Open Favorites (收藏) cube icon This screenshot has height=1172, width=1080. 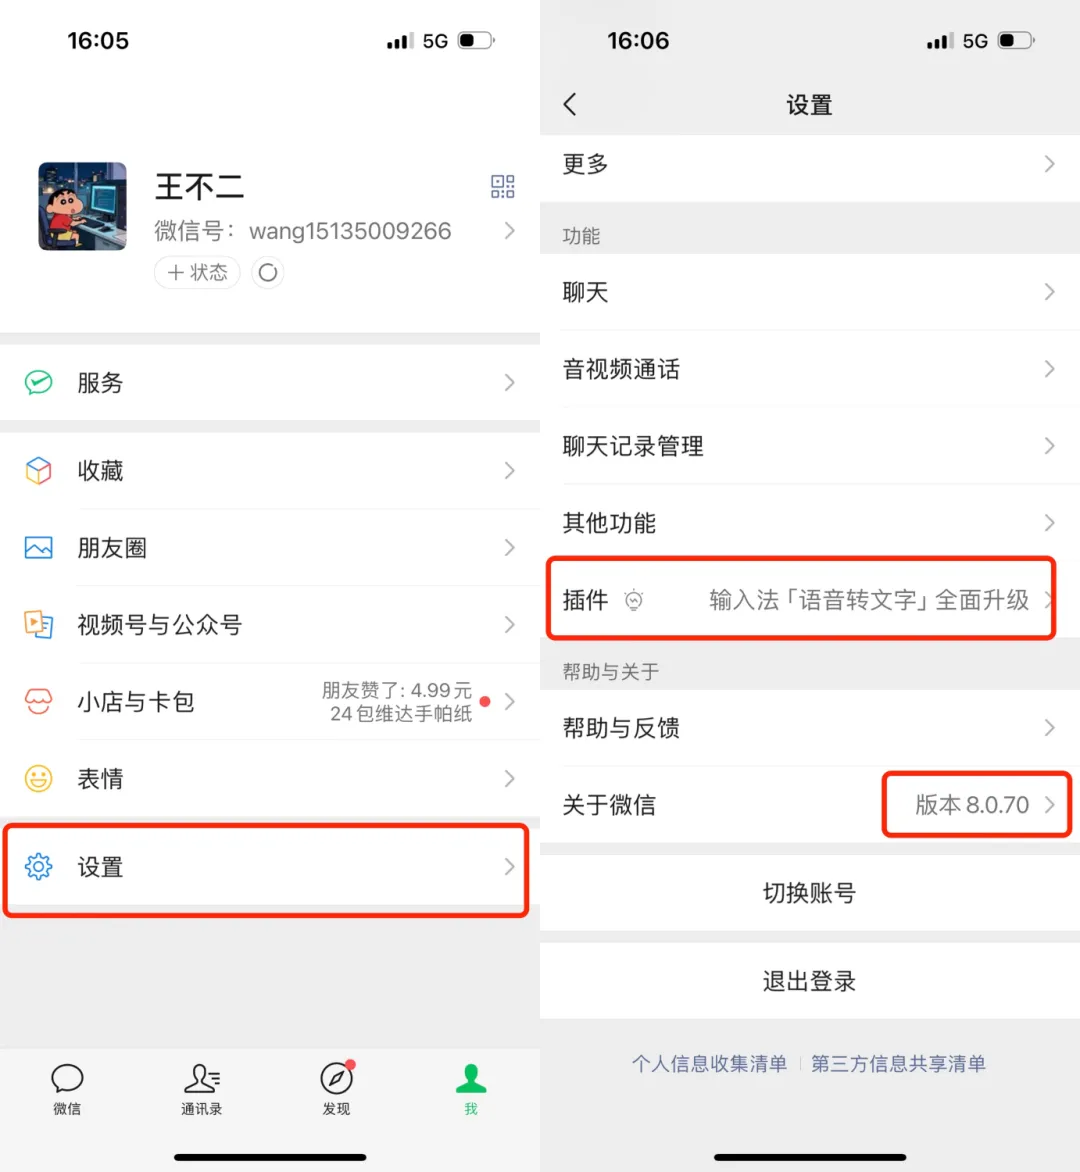(x=38, y=470)
